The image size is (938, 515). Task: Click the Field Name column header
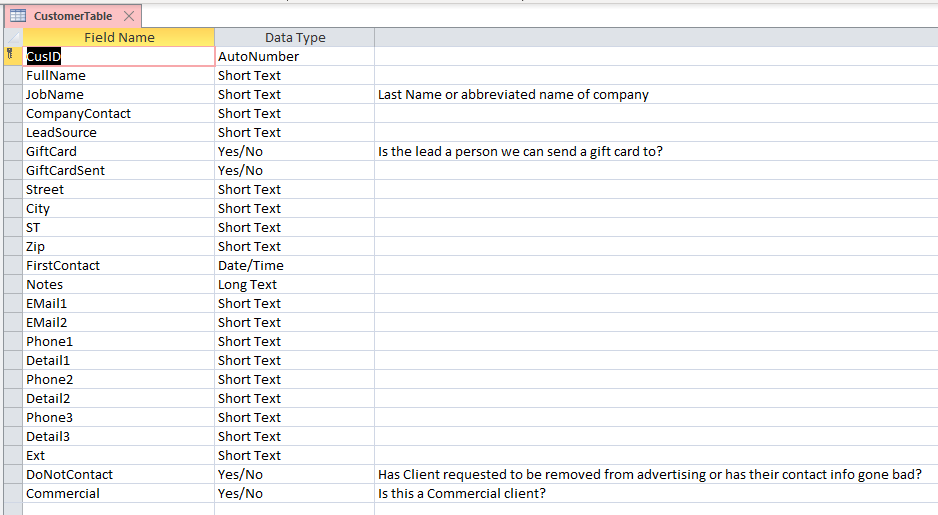pyautogui.click(x=119, y=37)
